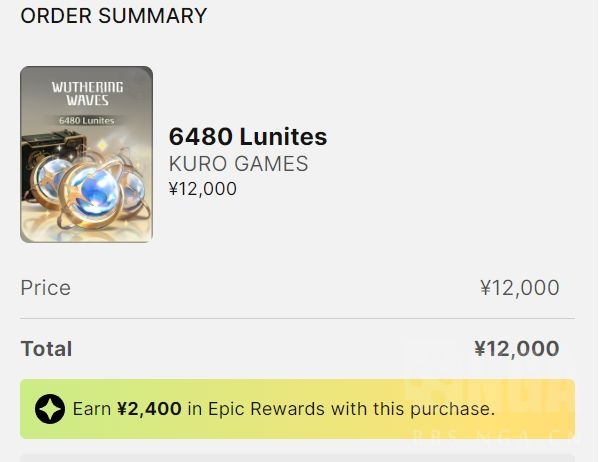
Task: Open the 6480 Lunites product thumbnail
Action: coord(86,154)
